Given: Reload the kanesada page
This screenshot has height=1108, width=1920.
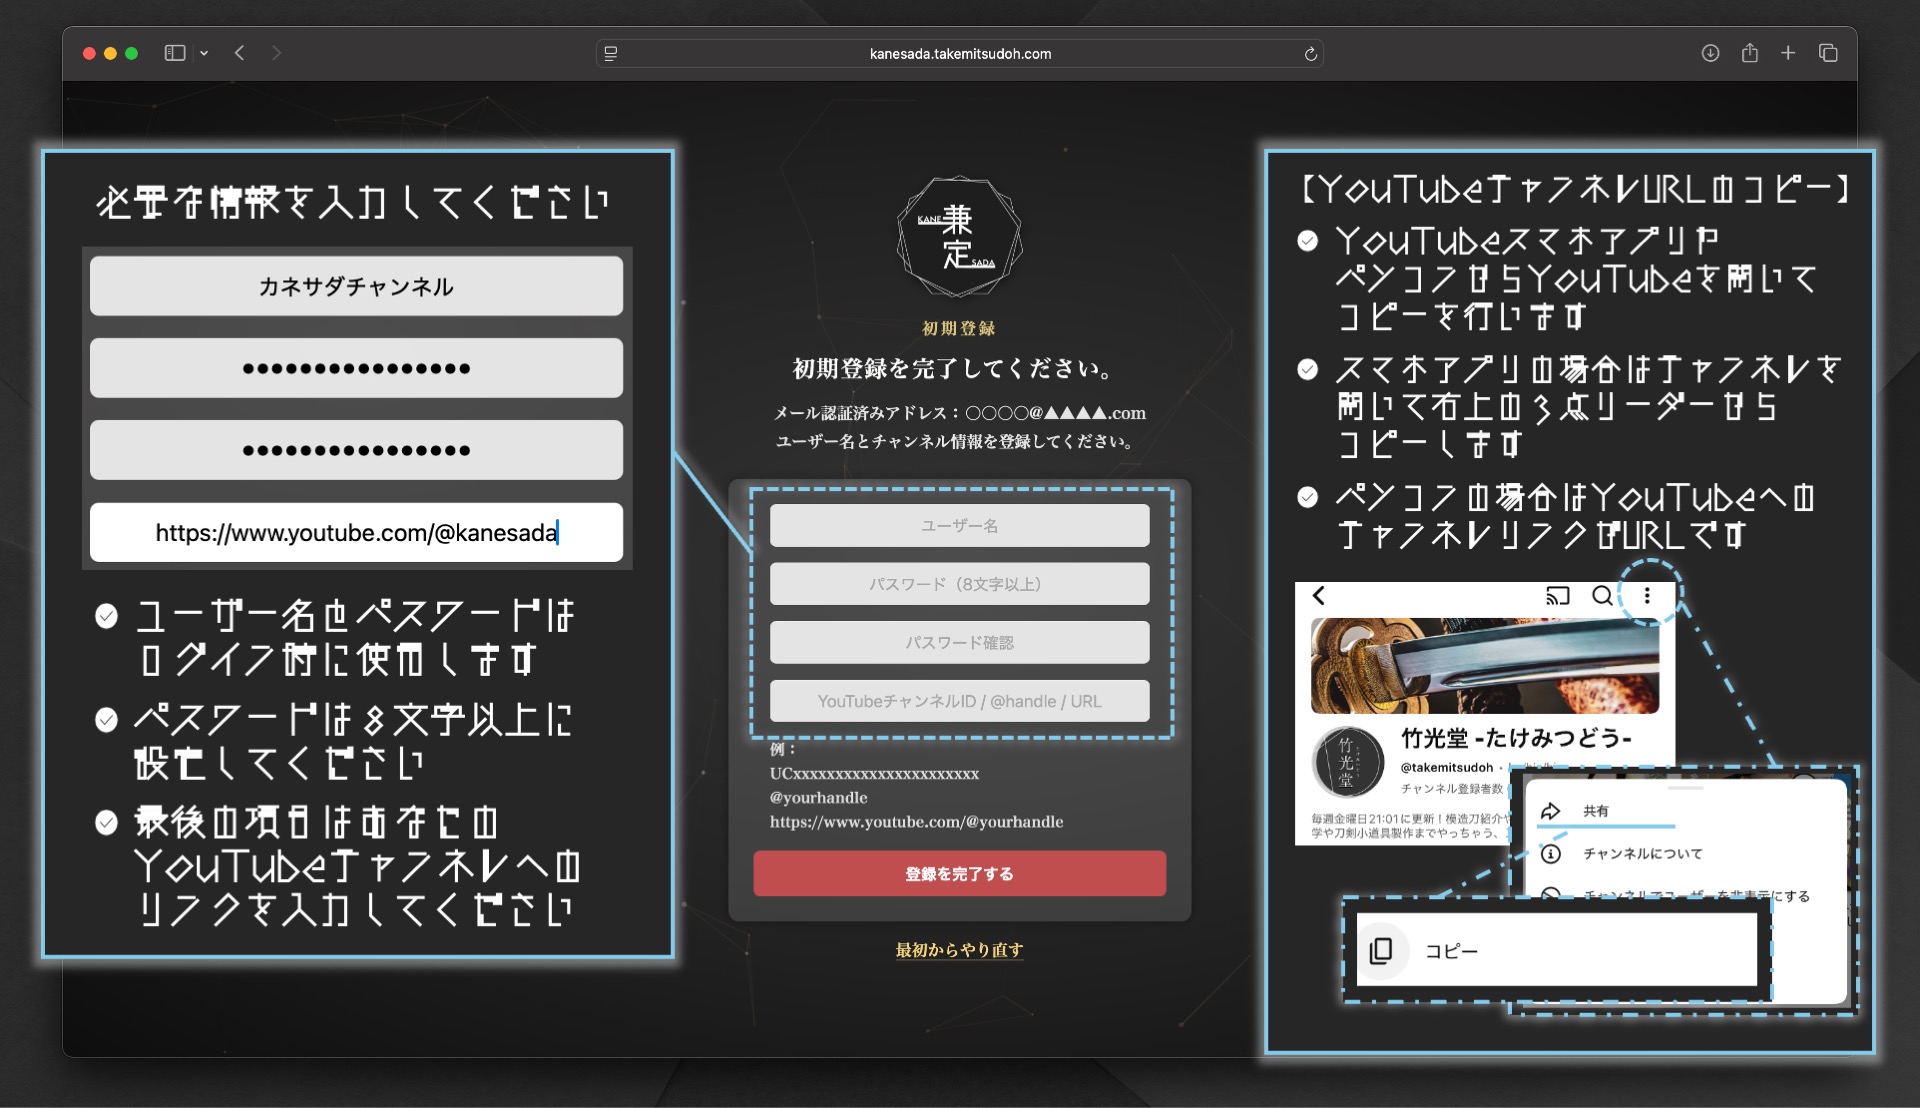Looking at the screenshot, I should 1310,54.
